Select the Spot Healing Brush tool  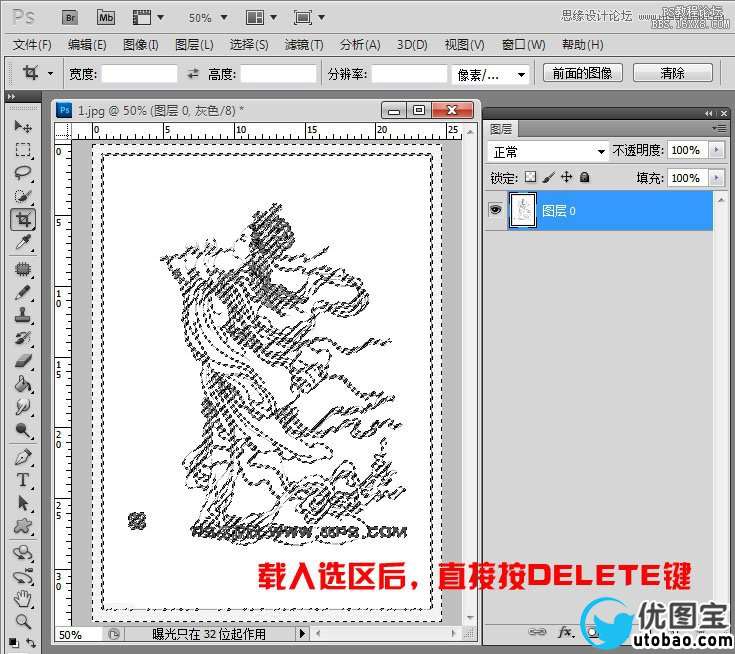22,270
